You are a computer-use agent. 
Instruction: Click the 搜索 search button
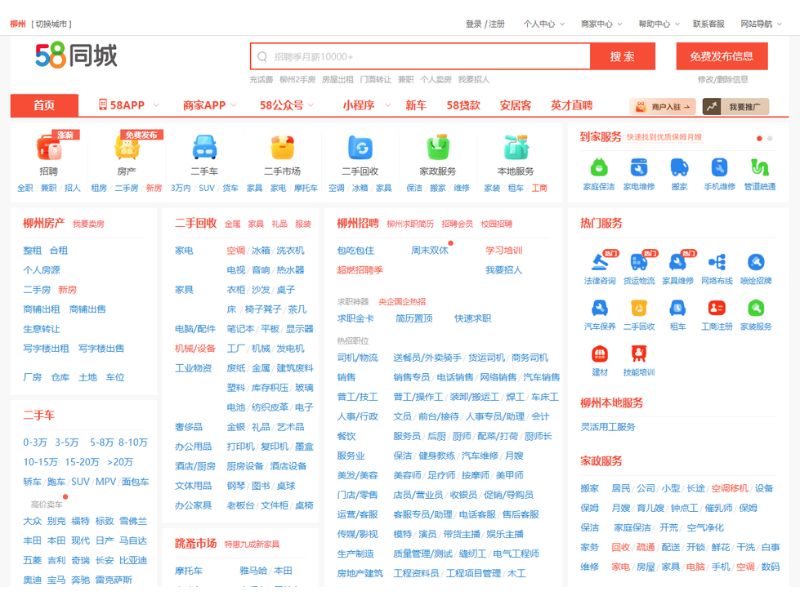[x=622, y=56]
